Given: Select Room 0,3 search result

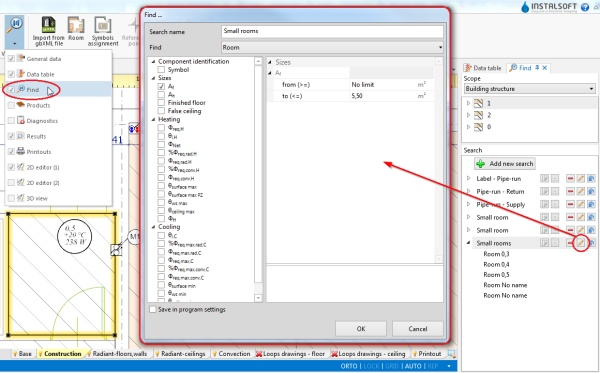Looking at the screenshot, I should point(496,254).
